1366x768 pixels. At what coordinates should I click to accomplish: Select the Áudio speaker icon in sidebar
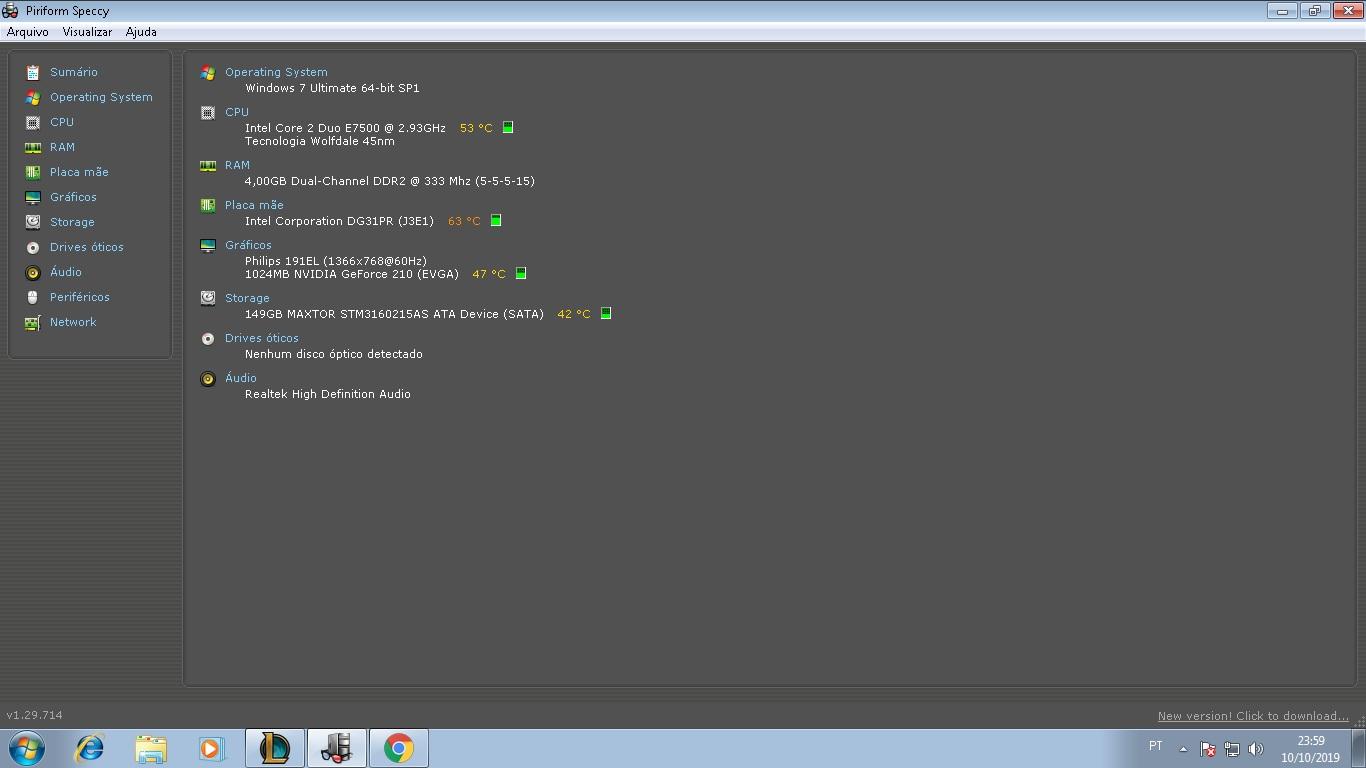(33, 272)
